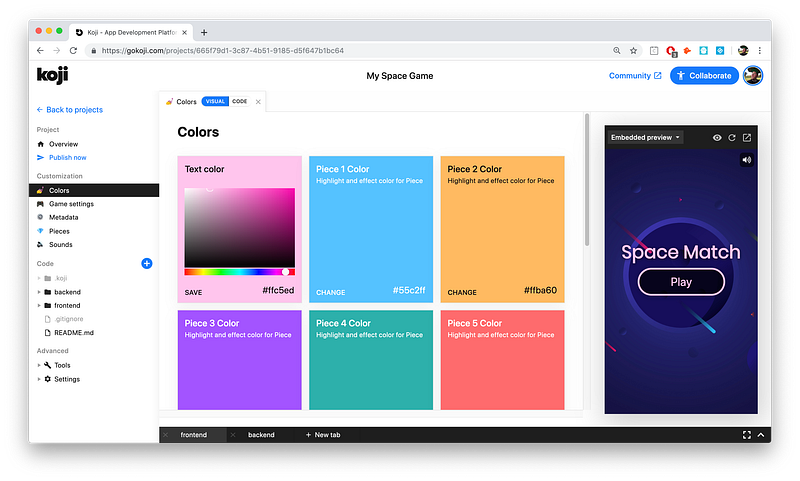Open .gitignore file

(68, 319)
